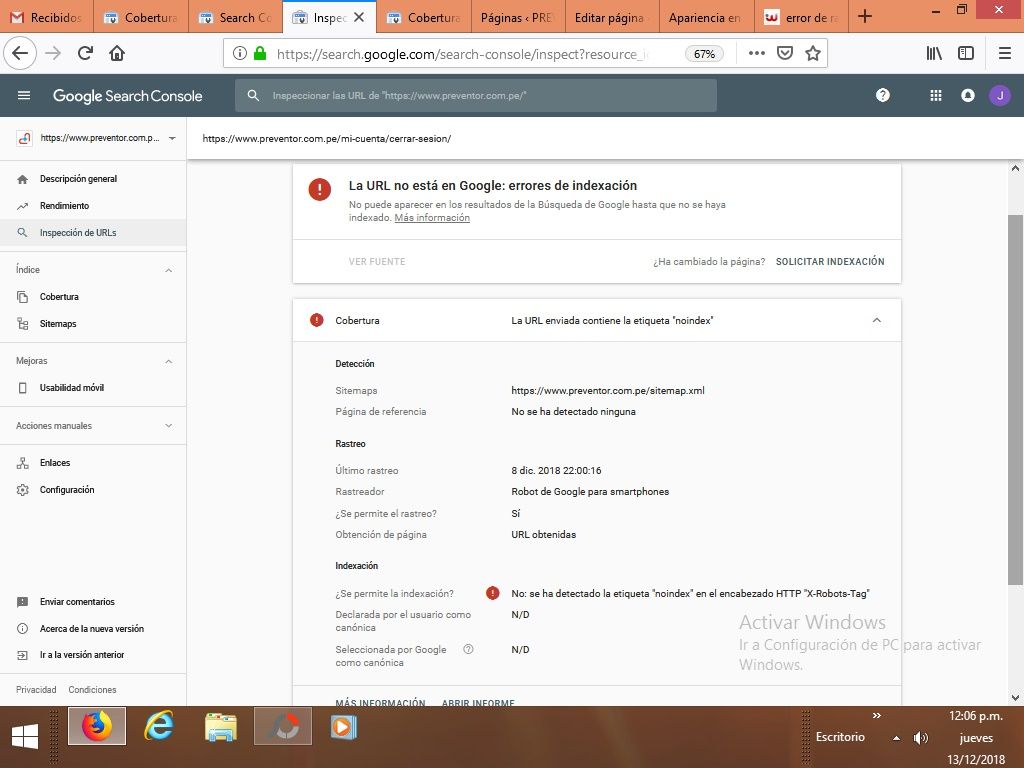Launch Internet Explorer from the taskbar
The height and width of the screenshot is (768, 1024).
159,726
